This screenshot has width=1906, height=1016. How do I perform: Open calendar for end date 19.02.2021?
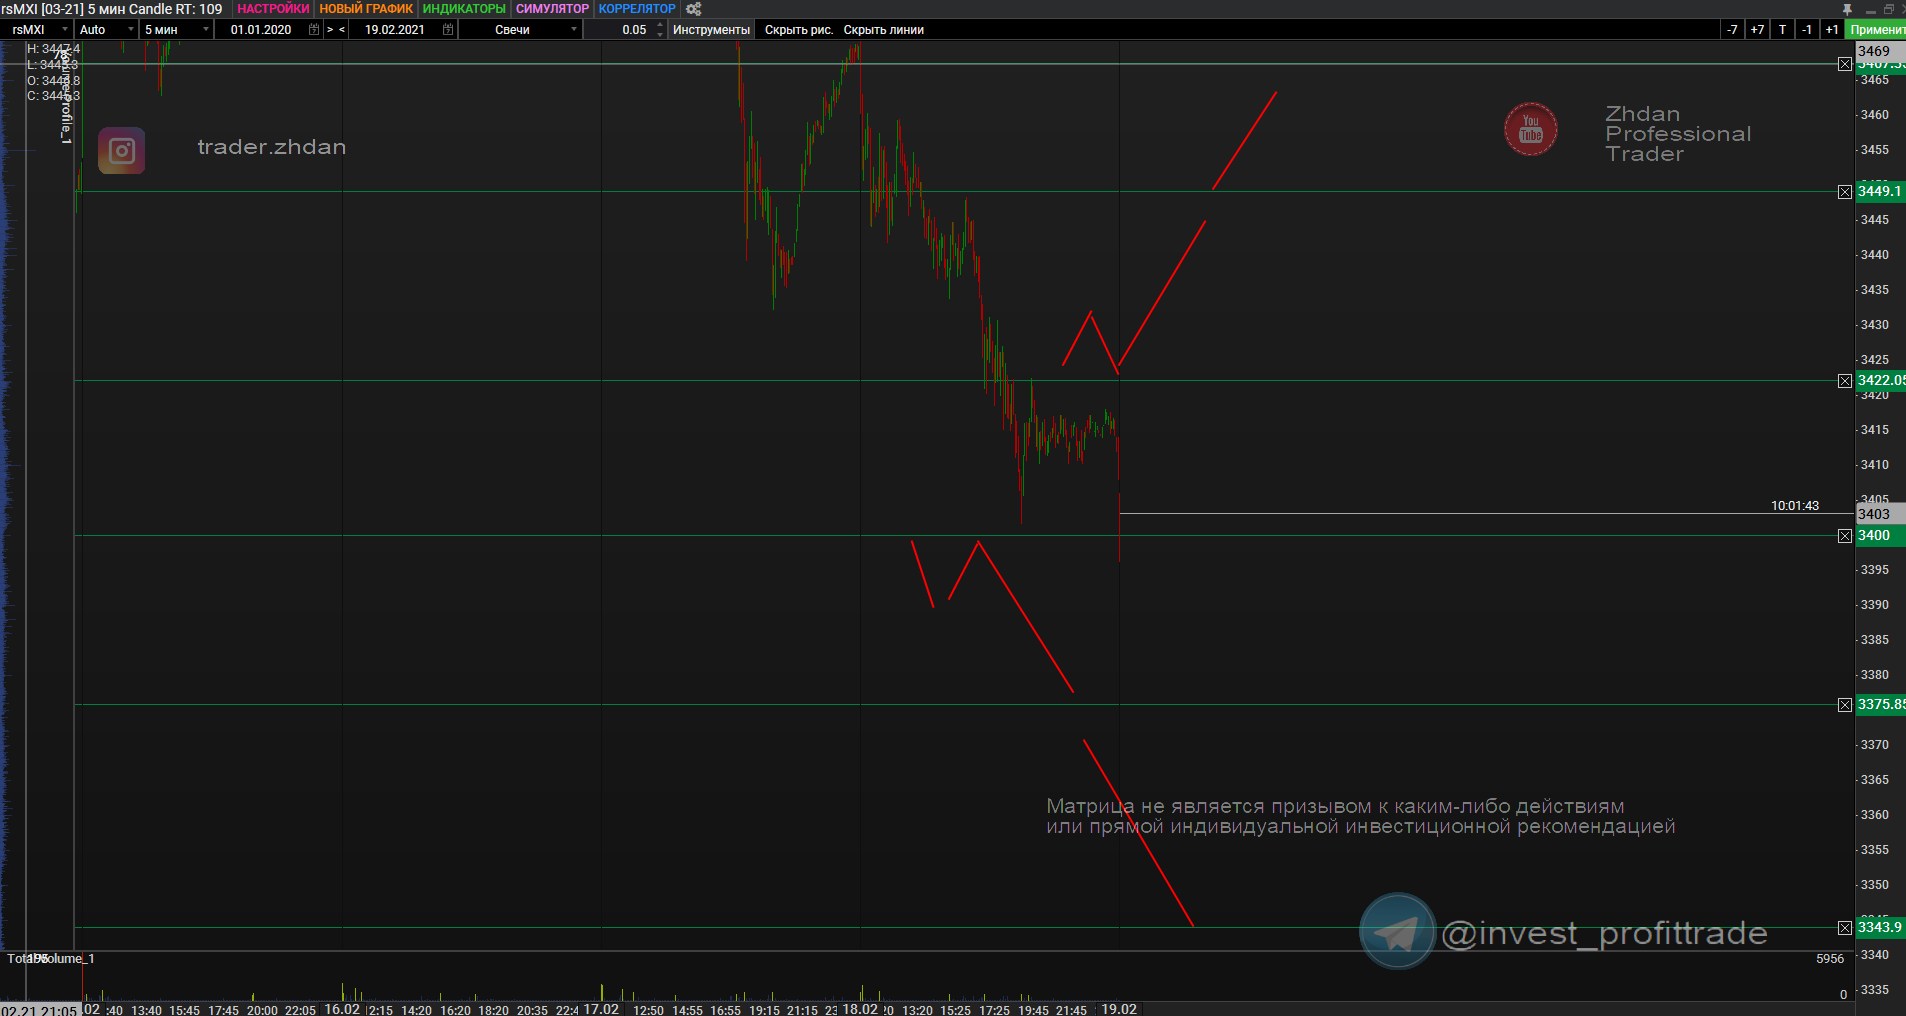[x=448, y=30]
